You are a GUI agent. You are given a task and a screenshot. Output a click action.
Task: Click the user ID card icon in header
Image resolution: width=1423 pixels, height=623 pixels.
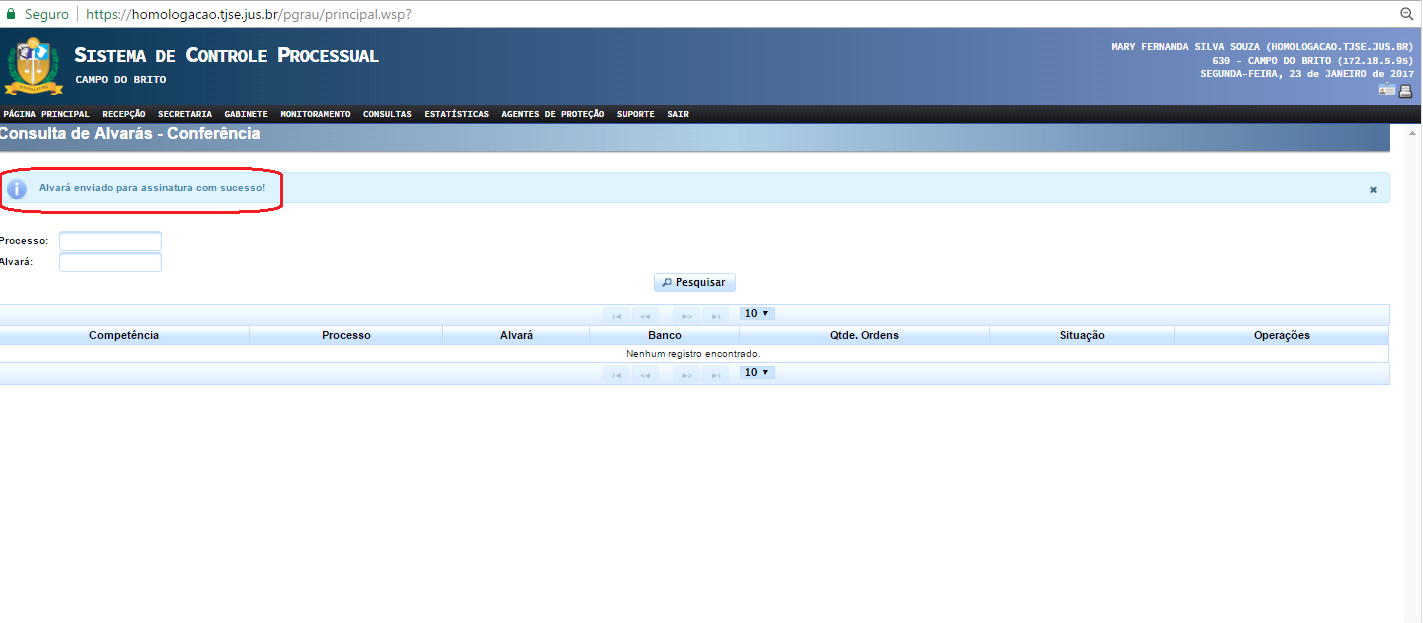pos(1387,91)
